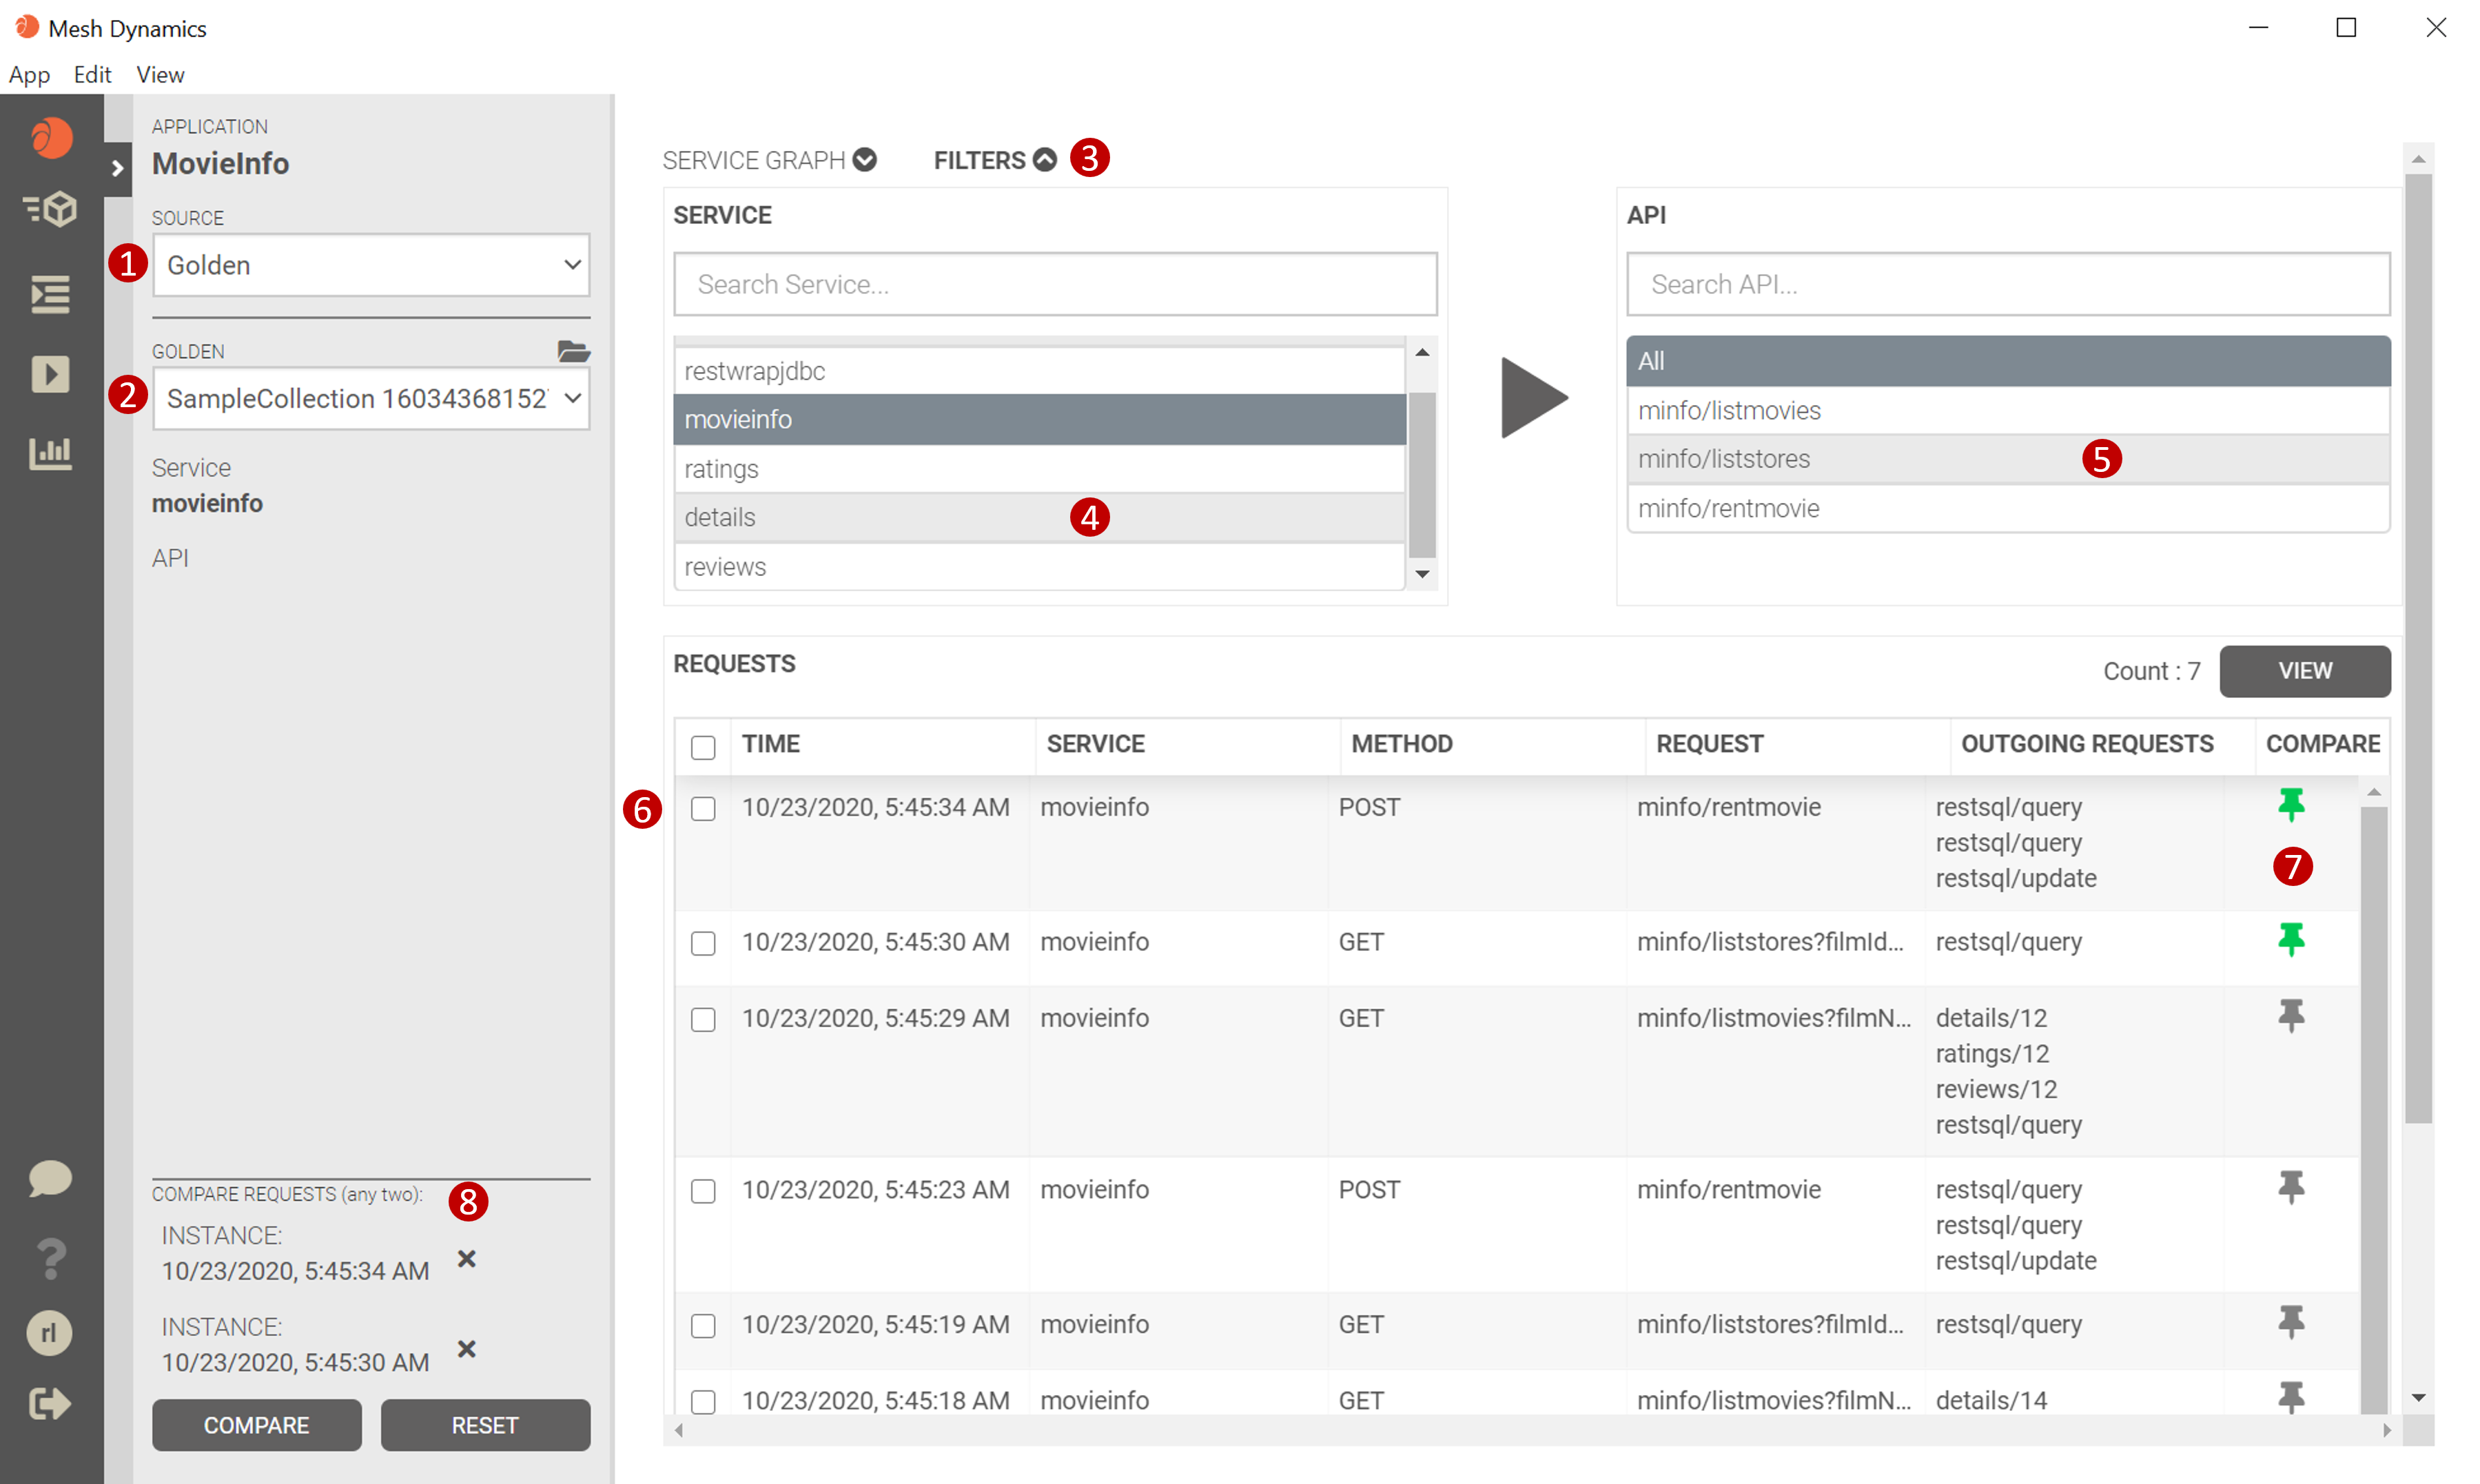Open the bar chart results sidebar icon
Viewport: 2480px width, 1484px height.
pyautogui.click(x=50, y=453)
